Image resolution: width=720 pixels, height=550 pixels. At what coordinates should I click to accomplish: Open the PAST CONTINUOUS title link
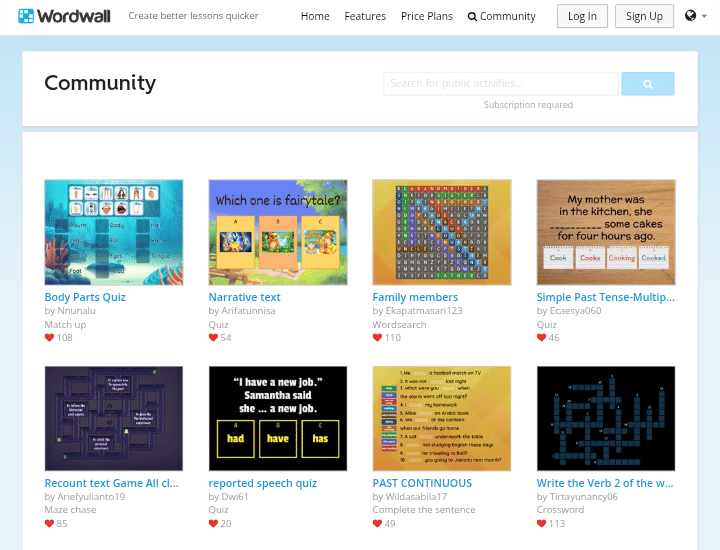(422, 483)
